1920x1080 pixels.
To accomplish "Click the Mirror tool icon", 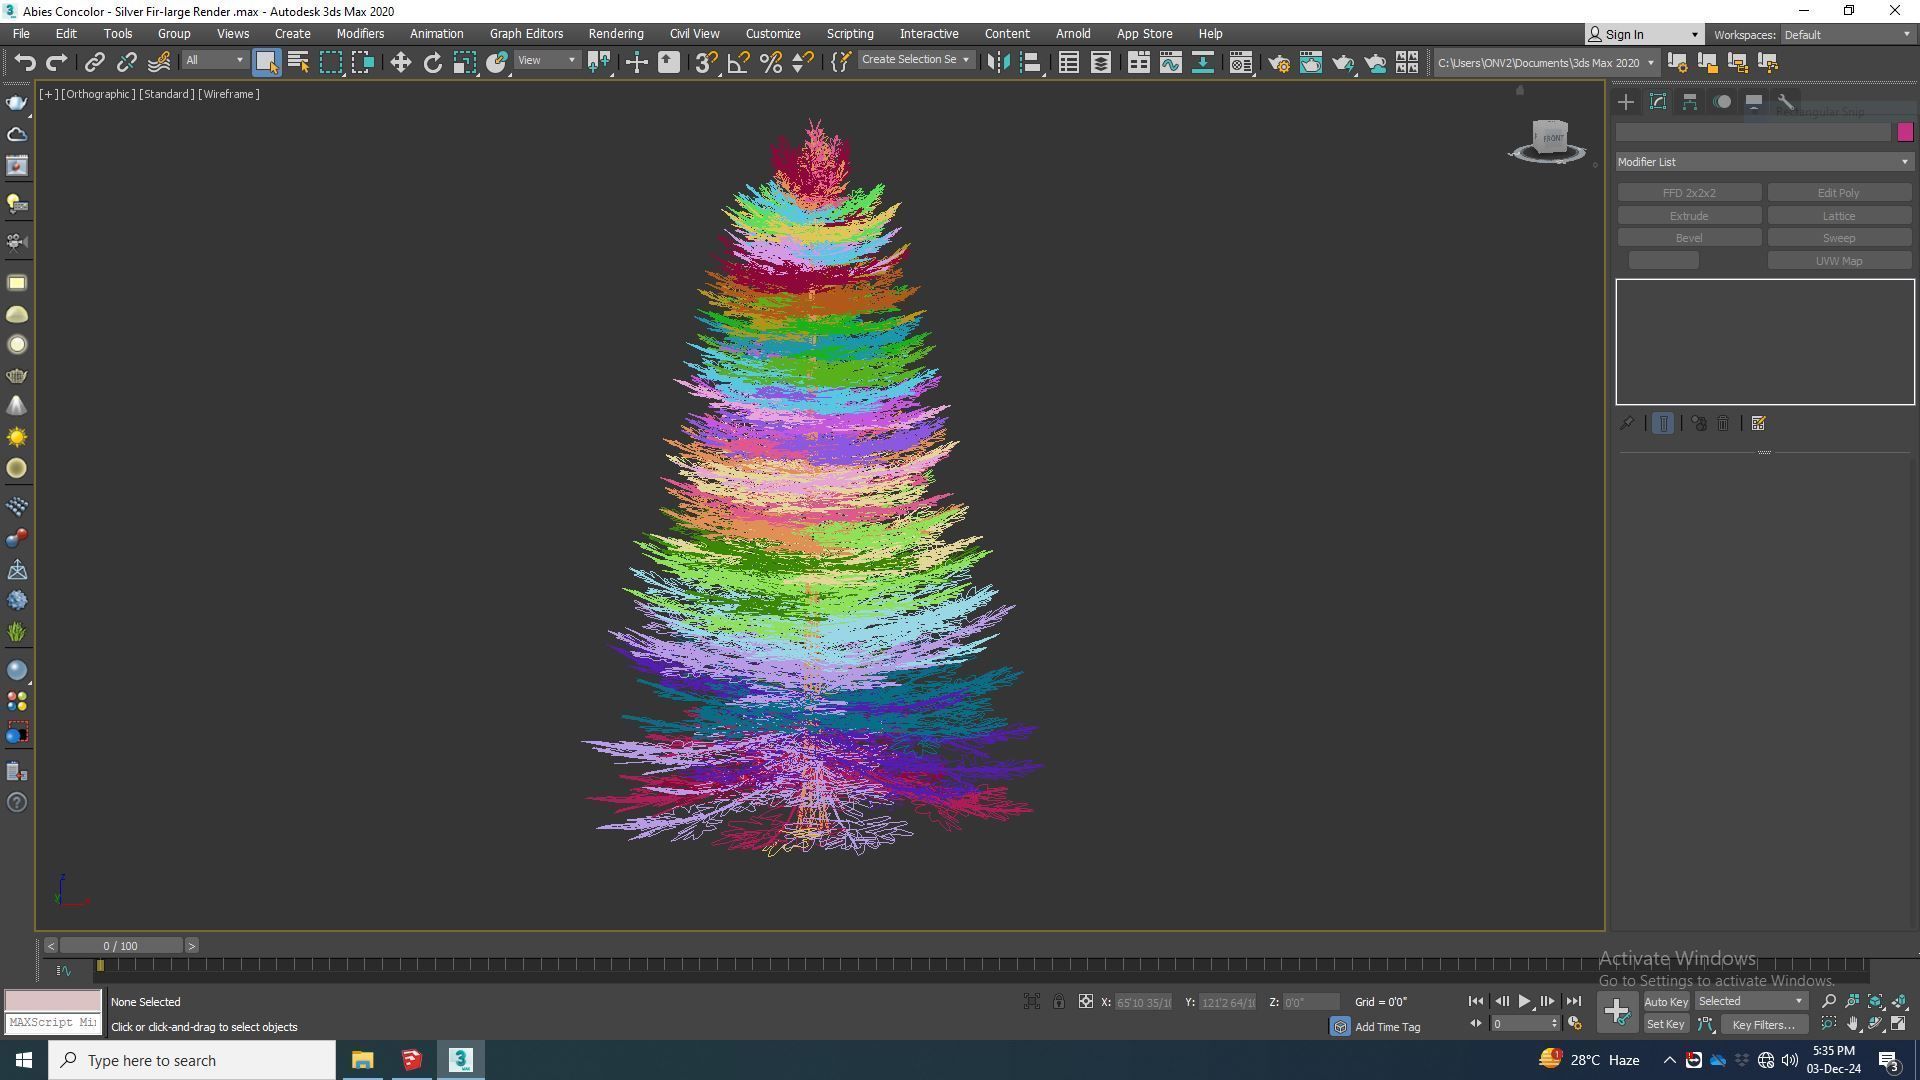I will coord(997,62).
